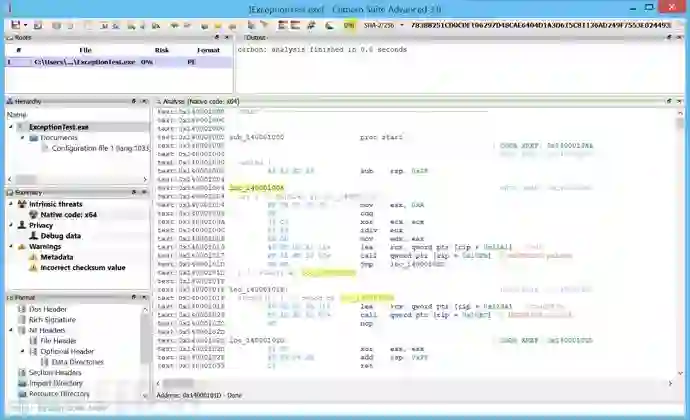Image resolution: width=690 pixels, height=420 pixels.
Task: Click the # column header in Roots
Action: (x=18, y=50)
